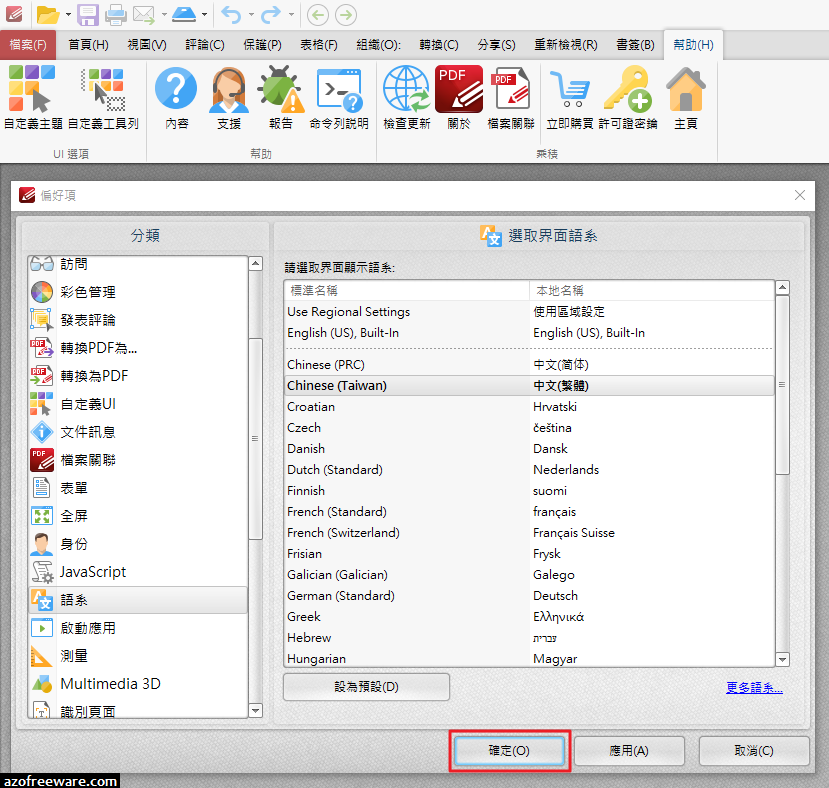Open the 更多語系 link
Image resolution: width=829 pixels, height=788 pixels.
pos(753,687)
